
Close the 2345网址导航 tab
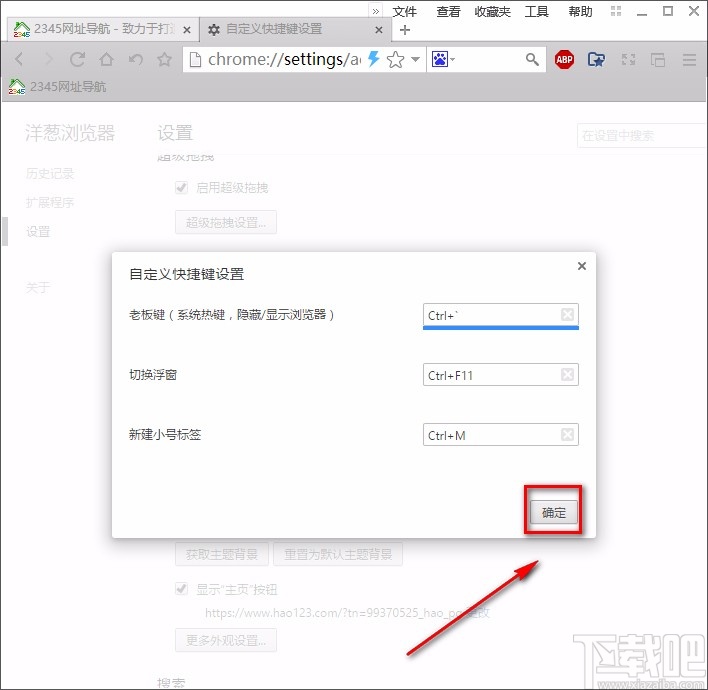187,30
